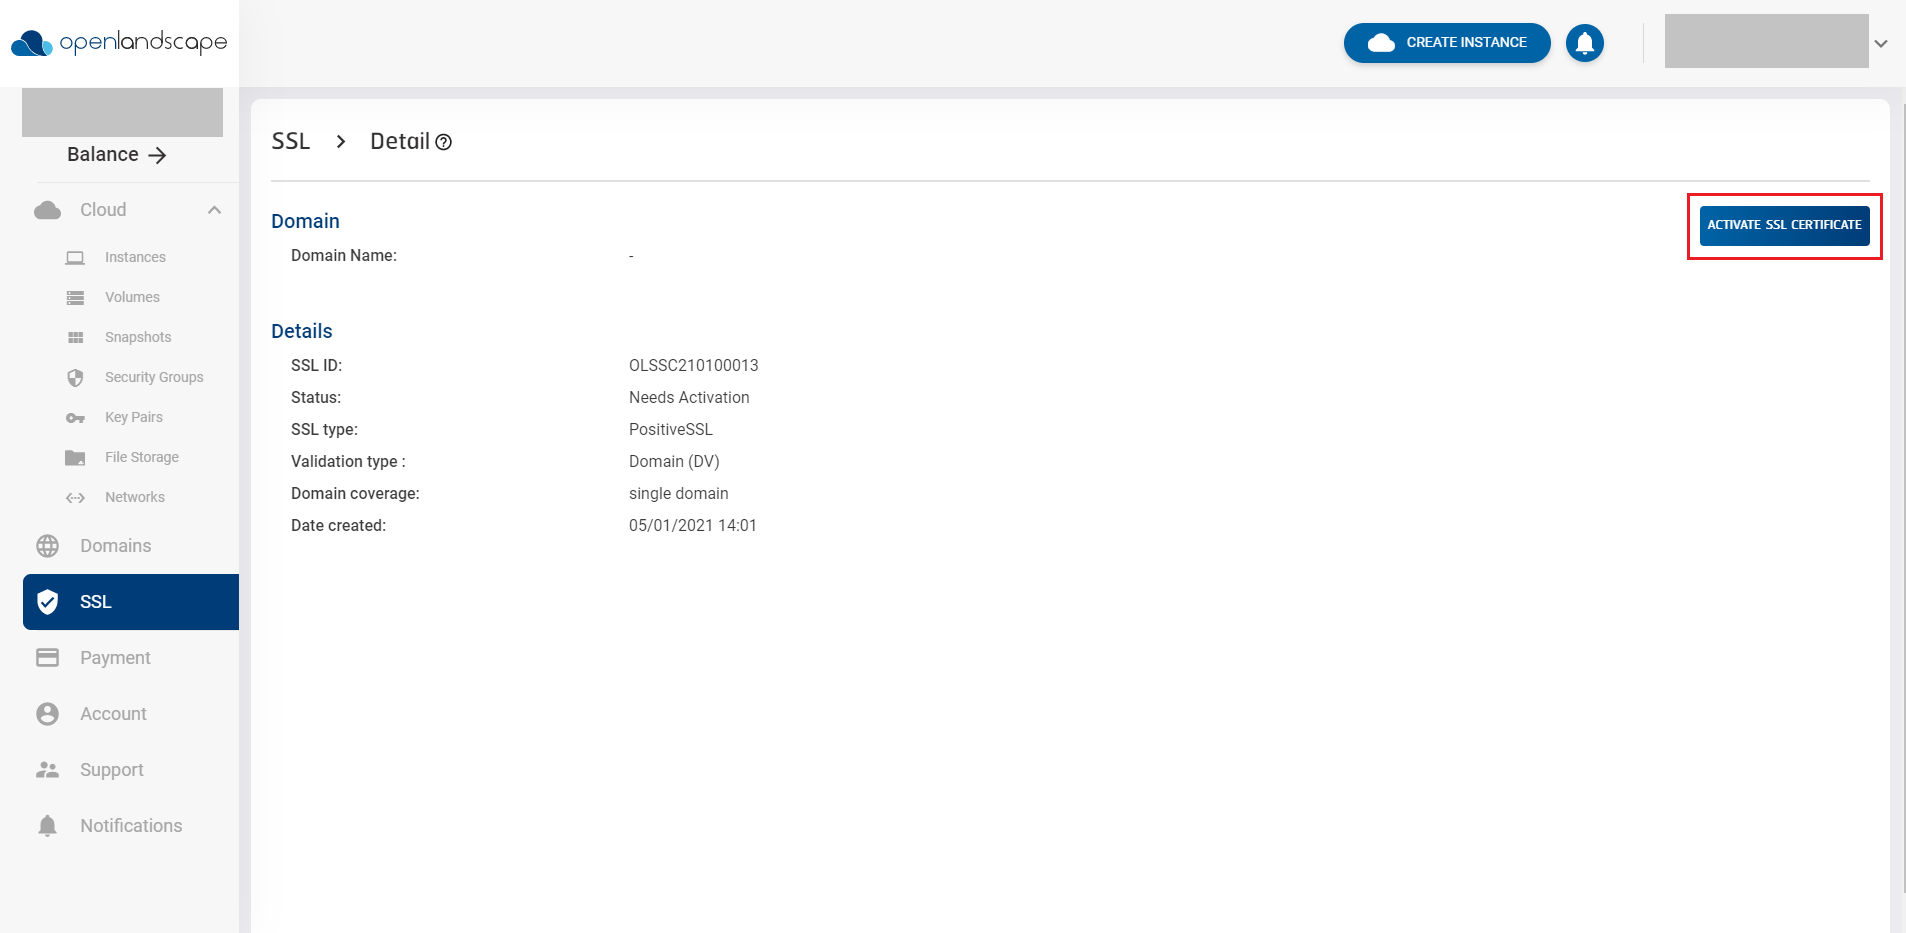This screenshot has width=1906, height=933.
Task: Click the Activate SSL Certificate button
Action: point(1783,225)
